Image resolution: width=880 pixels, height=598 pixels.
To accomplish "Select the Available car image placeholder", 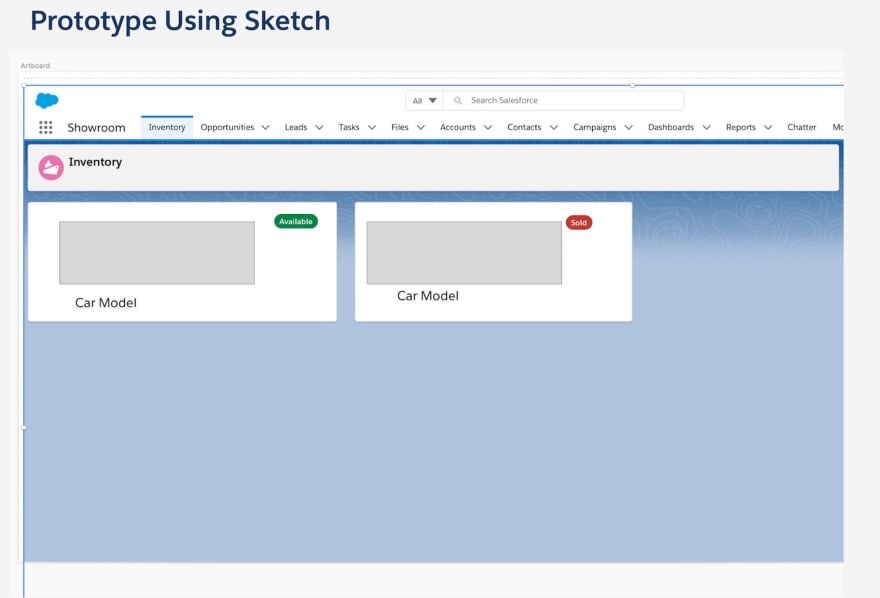I will tap(157, 252).
